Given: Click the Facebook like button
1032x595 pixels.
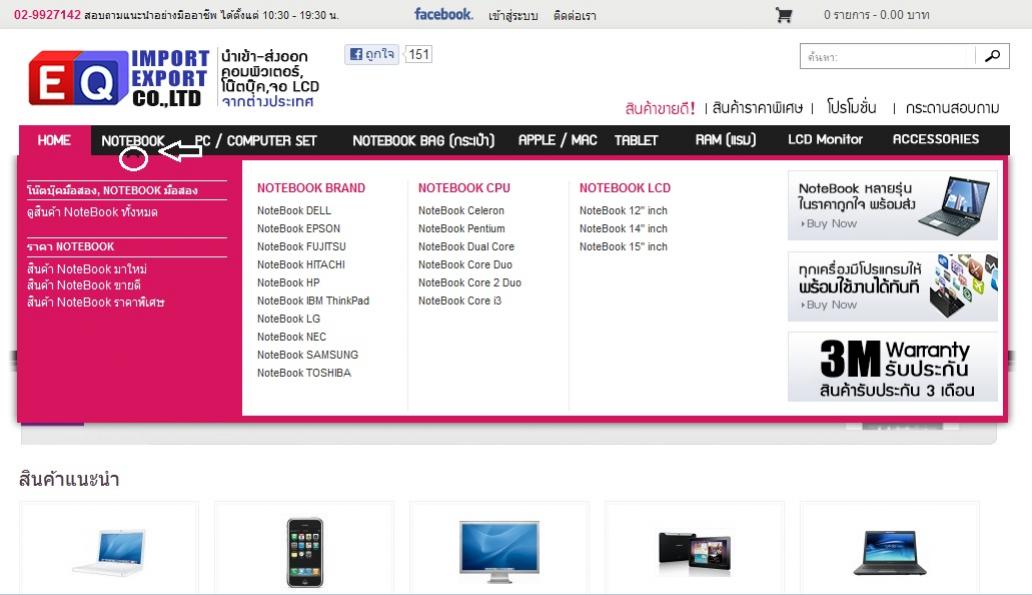Looking at the screenshot, I should (372, 54).
